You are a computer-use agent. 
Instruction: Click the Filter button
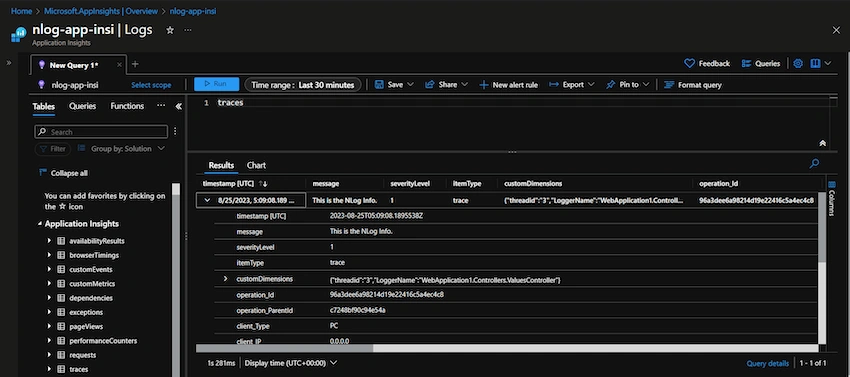53,149
